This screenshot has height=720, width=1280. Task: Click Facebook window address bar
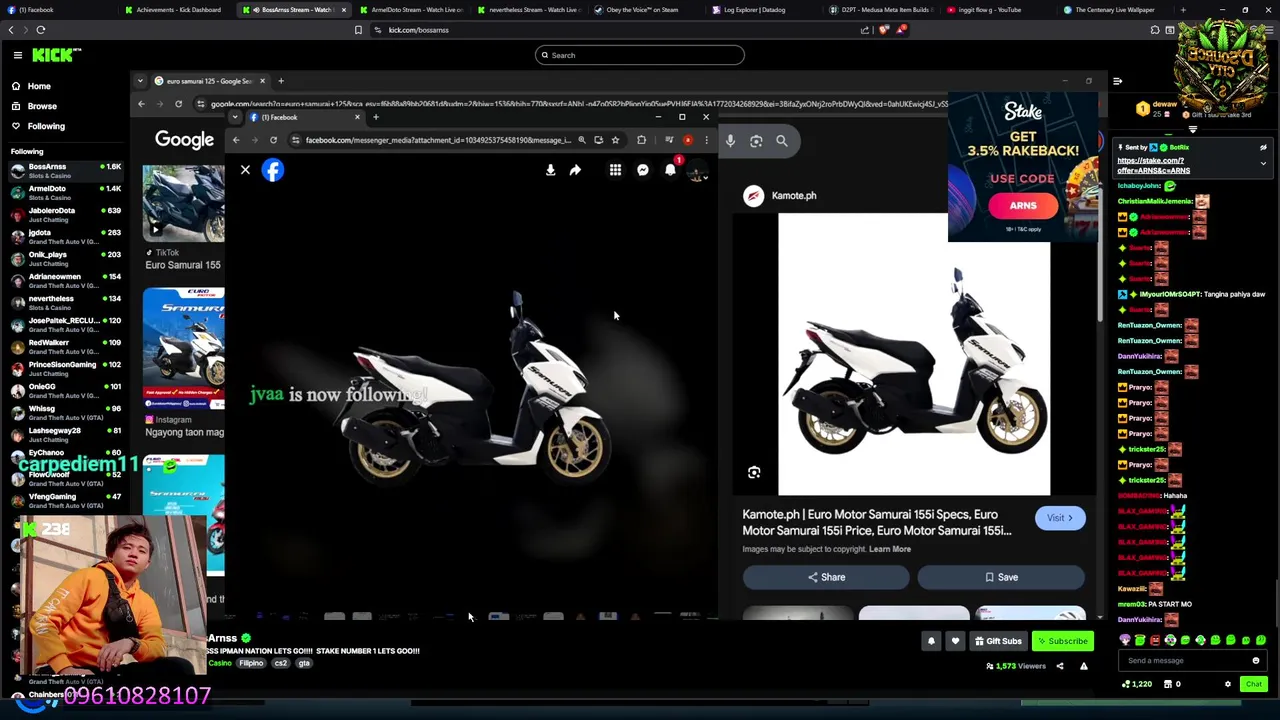(x=436, y=140)
